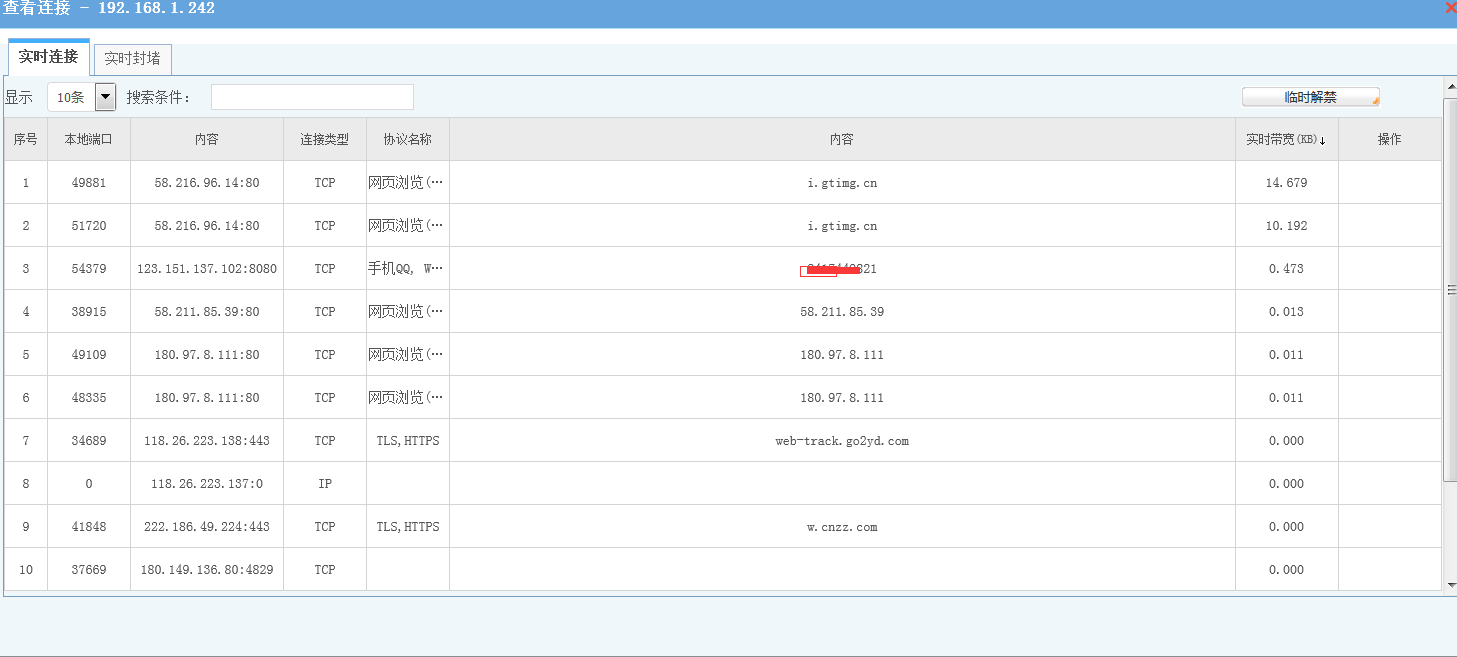Click the red close icon of 查看连接 dialog
The height and width of the screenshot is (657, 1457).
pos(1449,7)
